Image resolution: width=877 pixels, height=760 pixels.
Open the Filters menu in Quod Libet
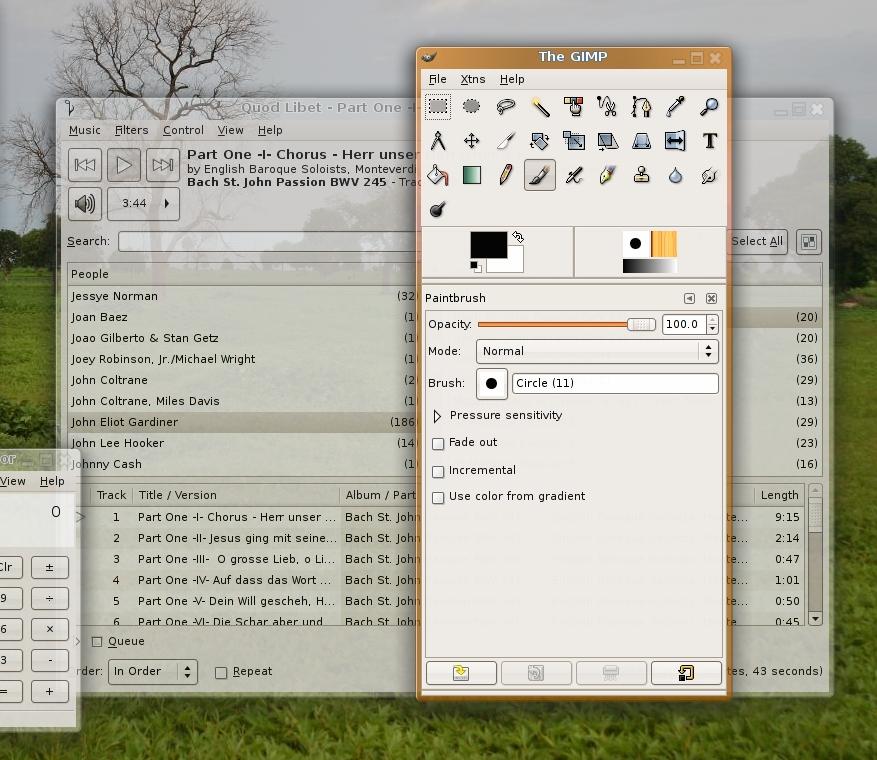(131, 130)
